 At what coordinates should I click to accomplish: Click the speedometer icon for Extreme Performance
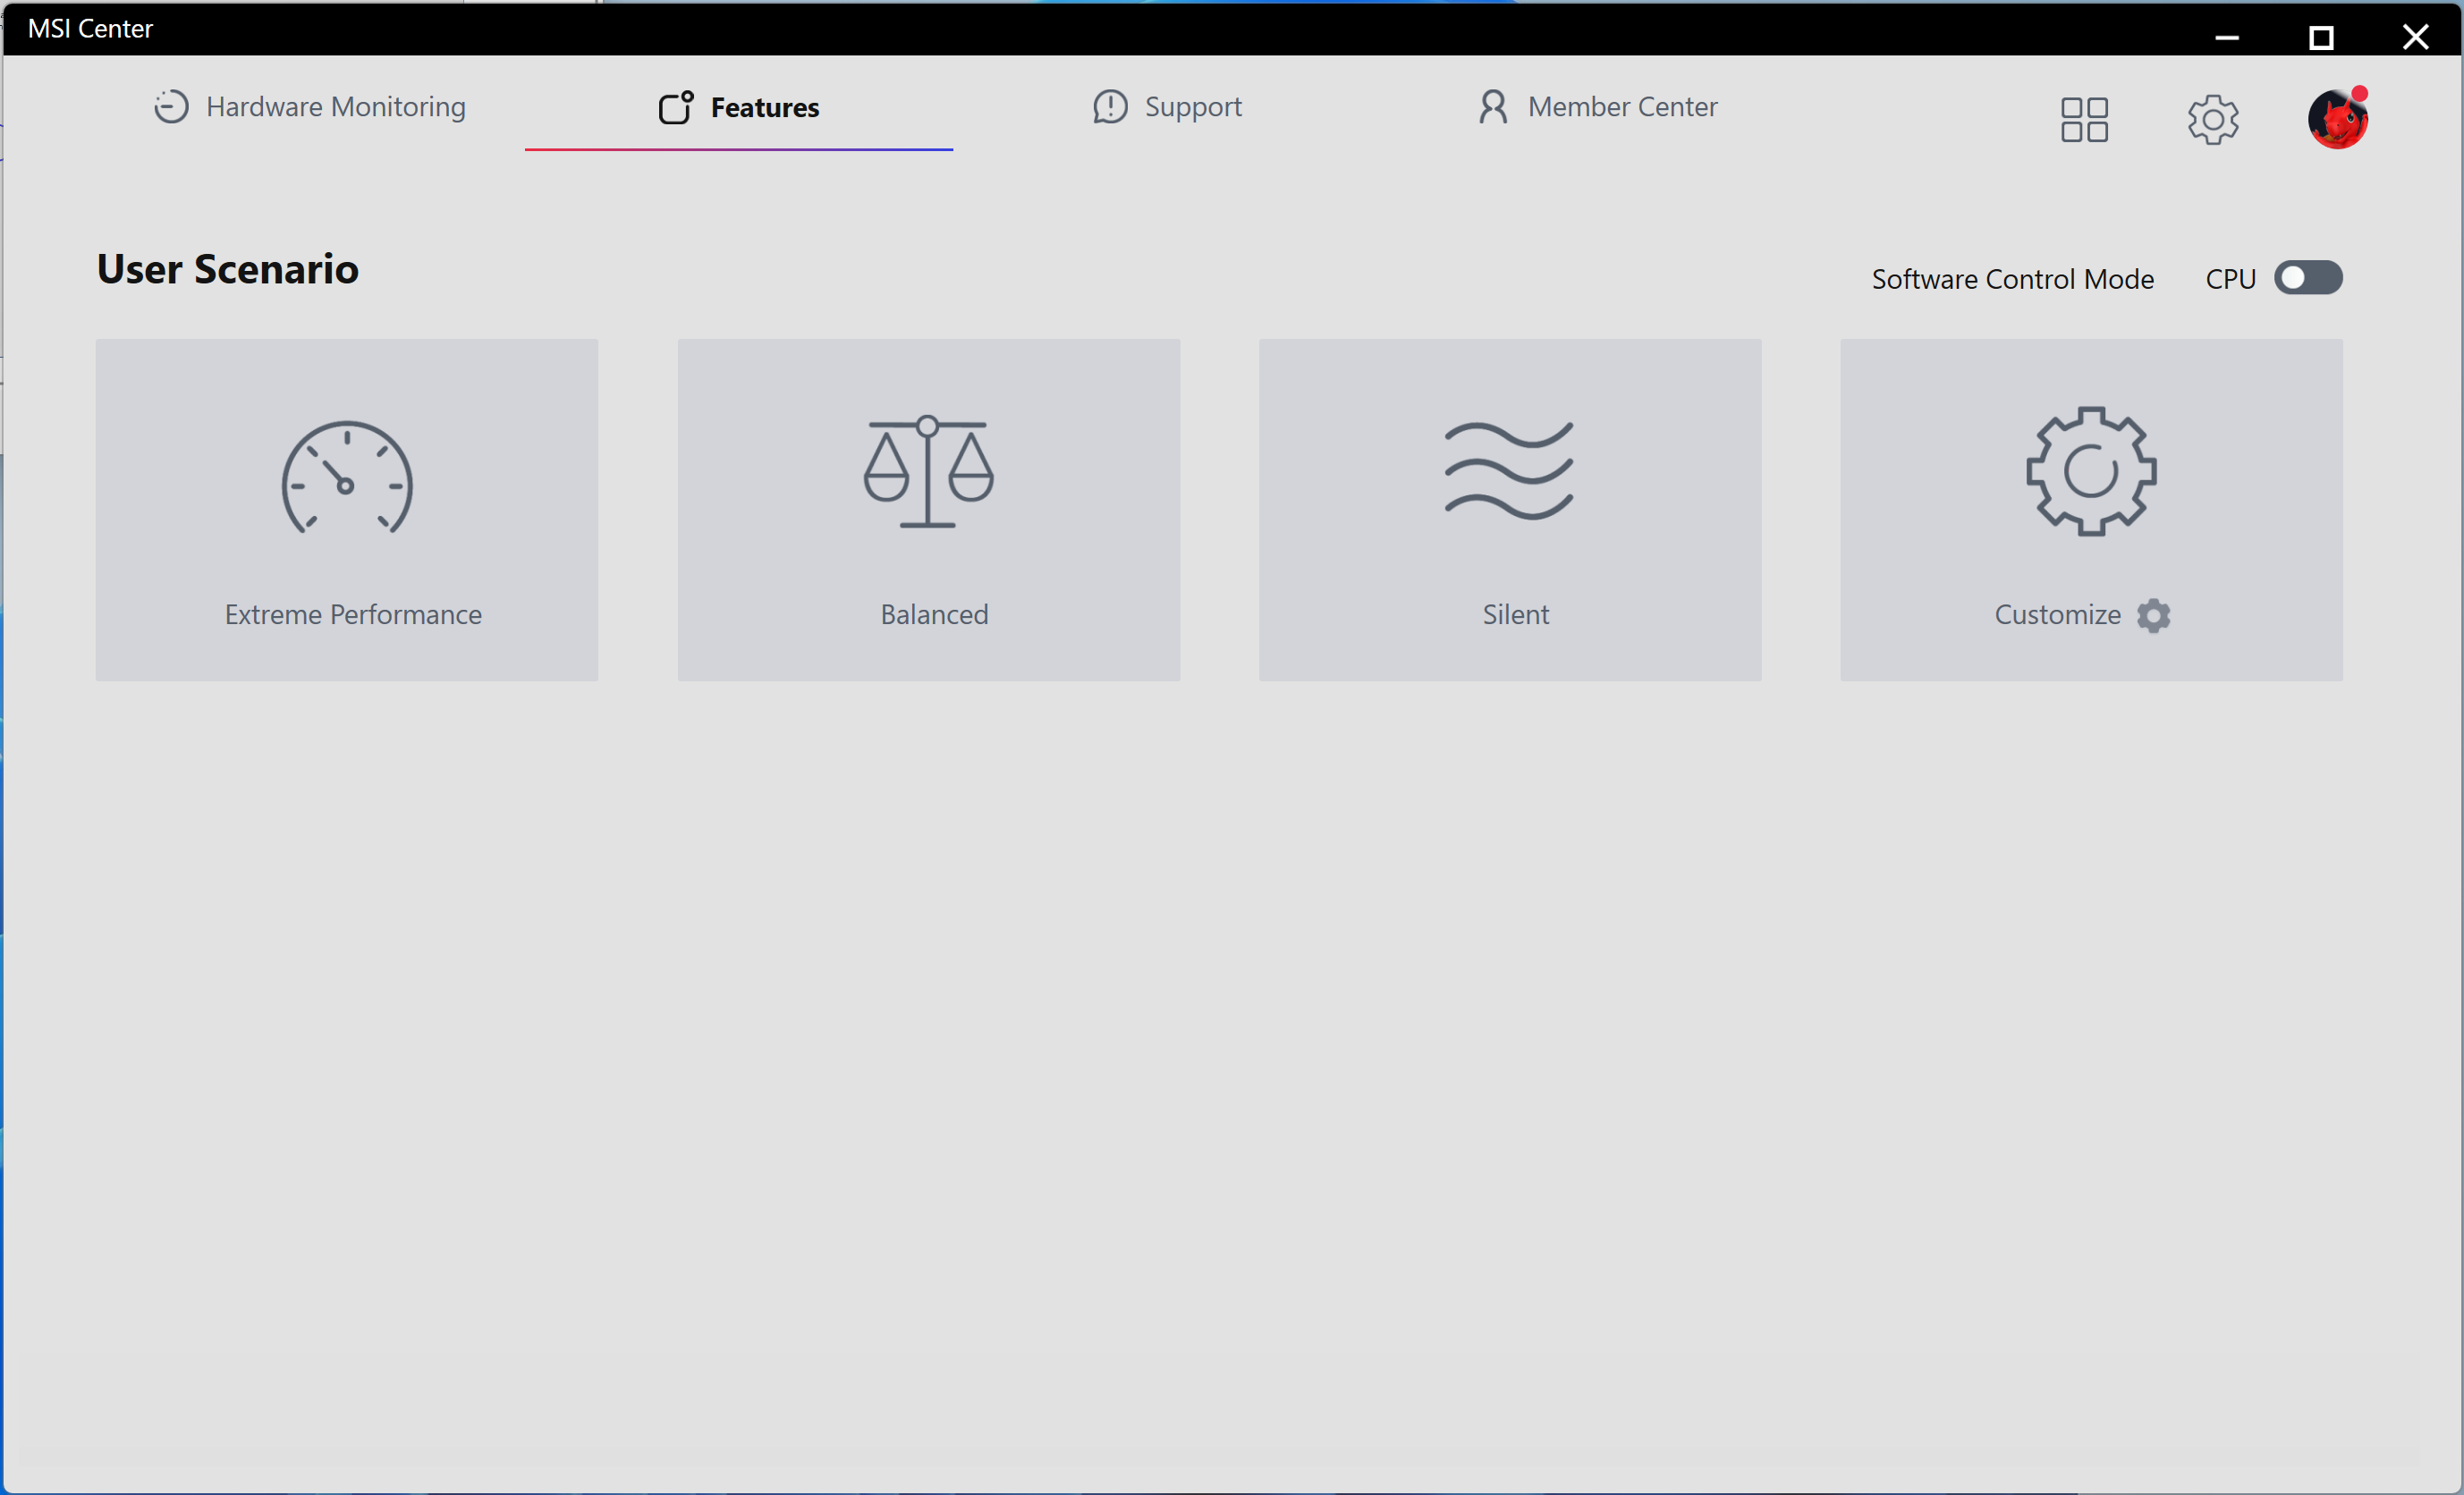[x=346, y=477]
